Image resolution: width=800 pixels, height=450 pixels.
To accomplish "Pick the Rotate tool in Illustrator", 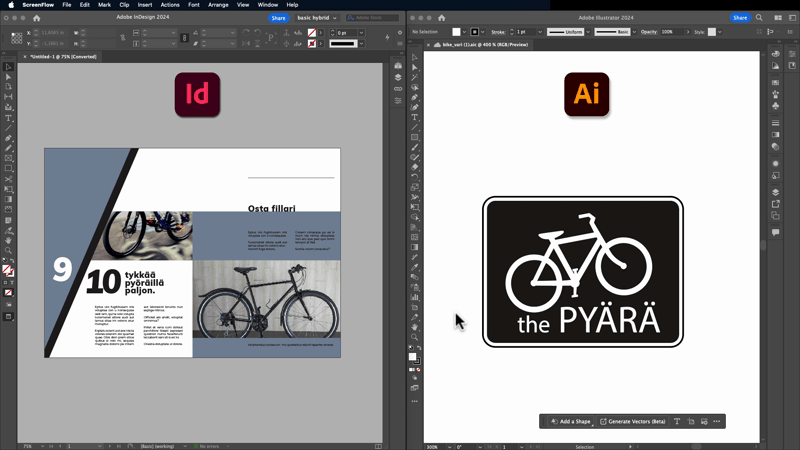I will (x=415, y=177).
